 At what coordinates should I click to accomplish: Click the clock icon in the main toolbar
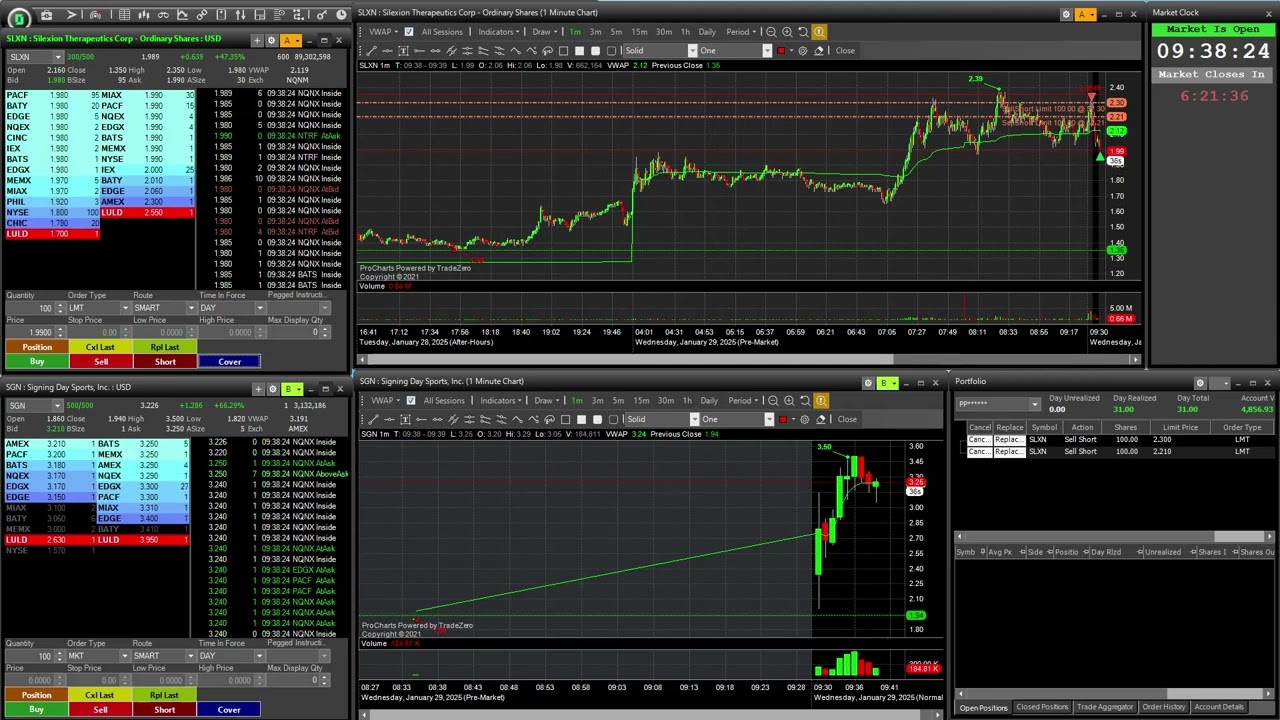click(x=341, y=15)
